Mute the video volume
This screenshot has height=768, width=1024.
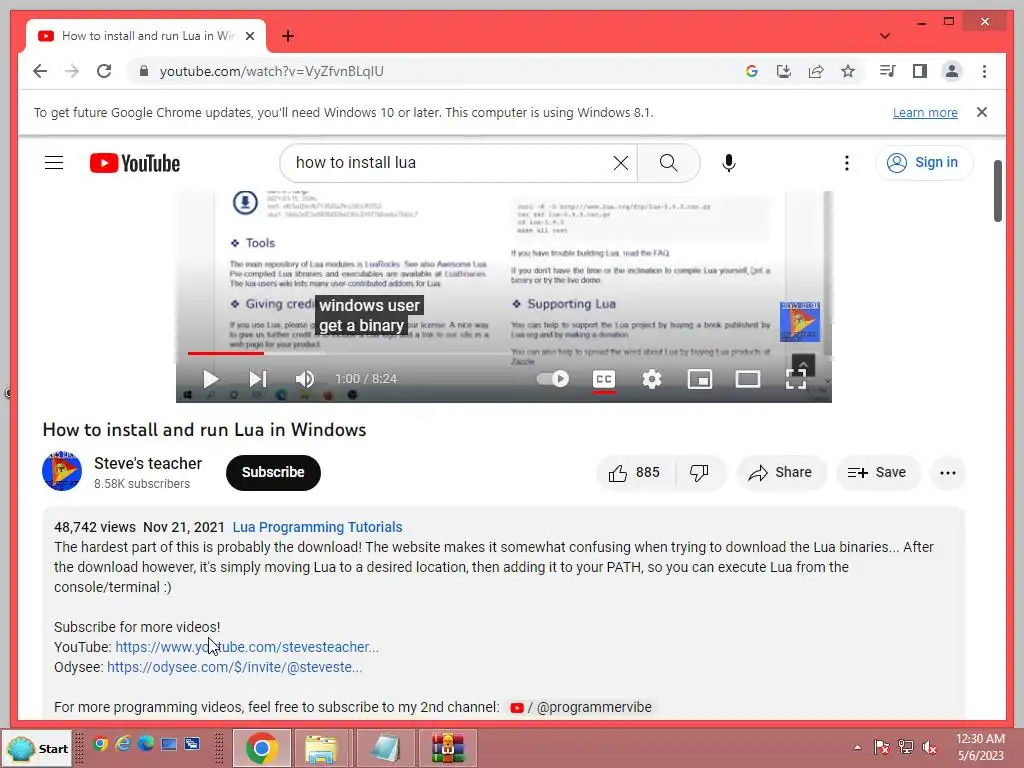tap(305, 379)
